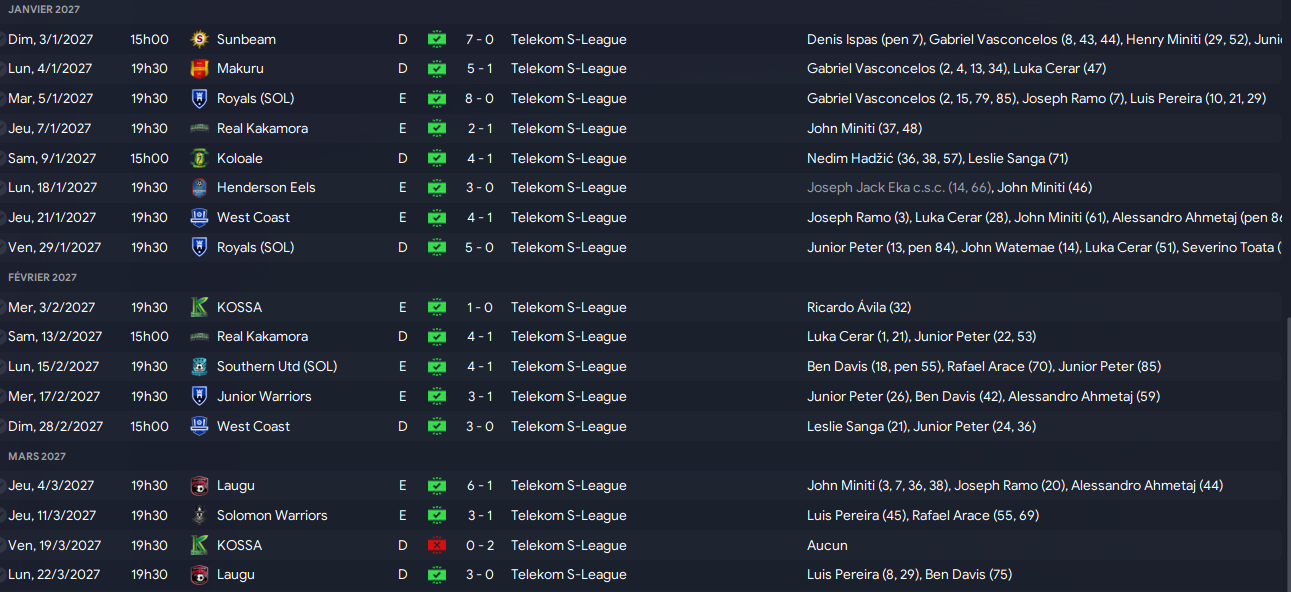The height and width of the screenshot is (592, 1291).
Task: Open the Laugu 6 - 1 match score
Action: coord(480,486)
